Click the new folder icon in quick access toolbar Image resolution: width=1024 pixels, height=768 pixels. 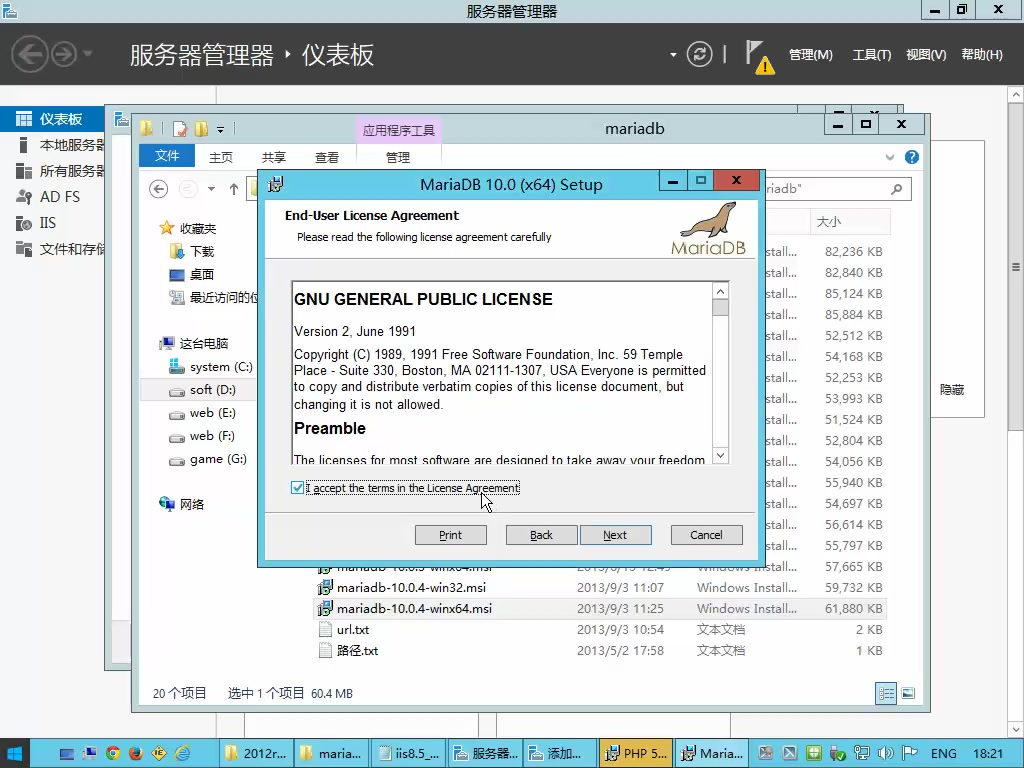coord(202,129)
